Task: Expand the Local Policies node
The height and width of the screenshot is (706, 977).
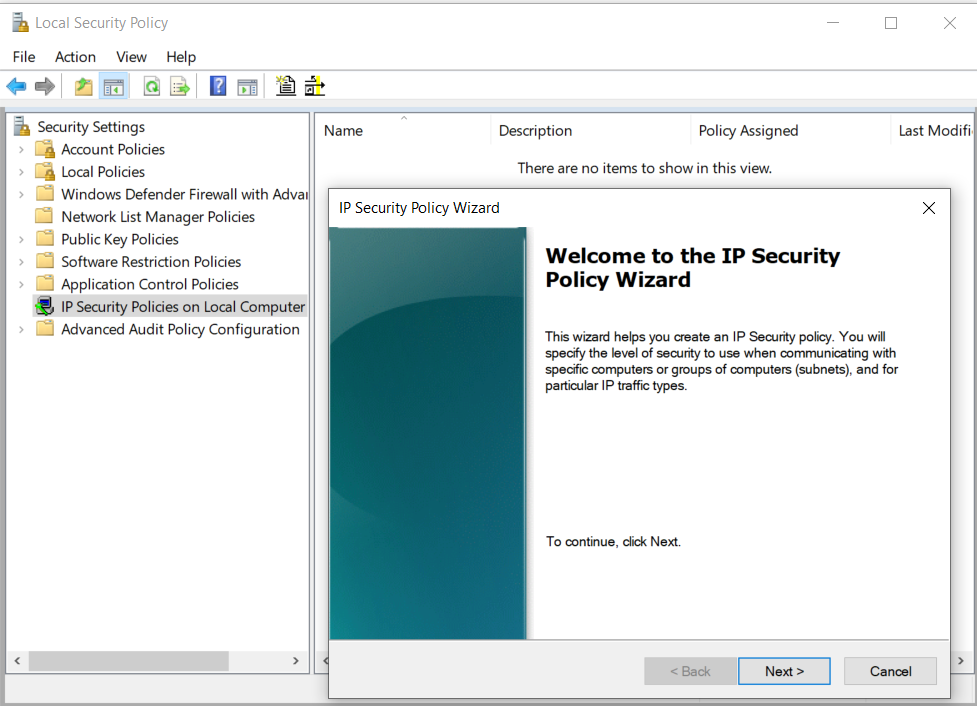Action: pos(22,172)
